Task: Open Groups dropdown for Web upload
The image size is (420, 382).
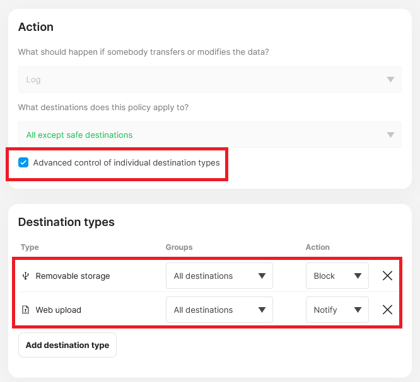Action: 219,310
